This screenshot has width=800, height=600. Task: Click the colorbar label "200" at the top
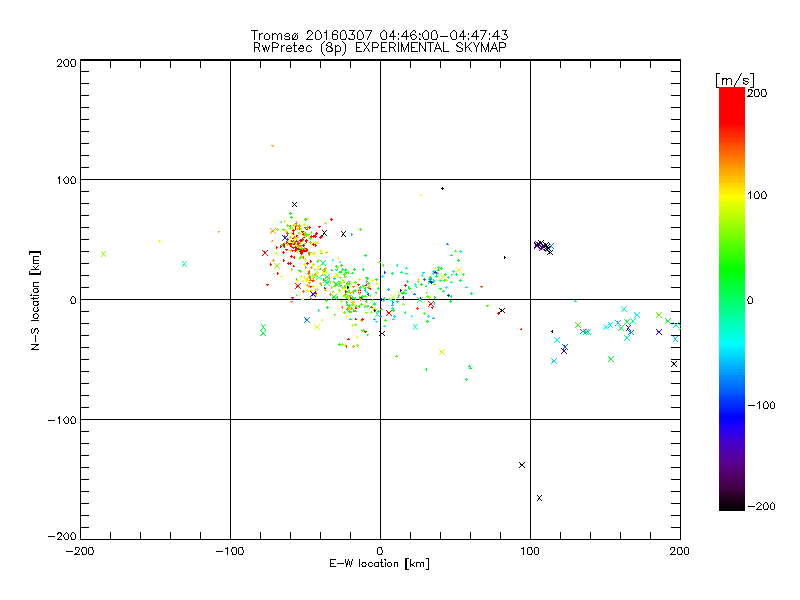[x=757, y=93]
